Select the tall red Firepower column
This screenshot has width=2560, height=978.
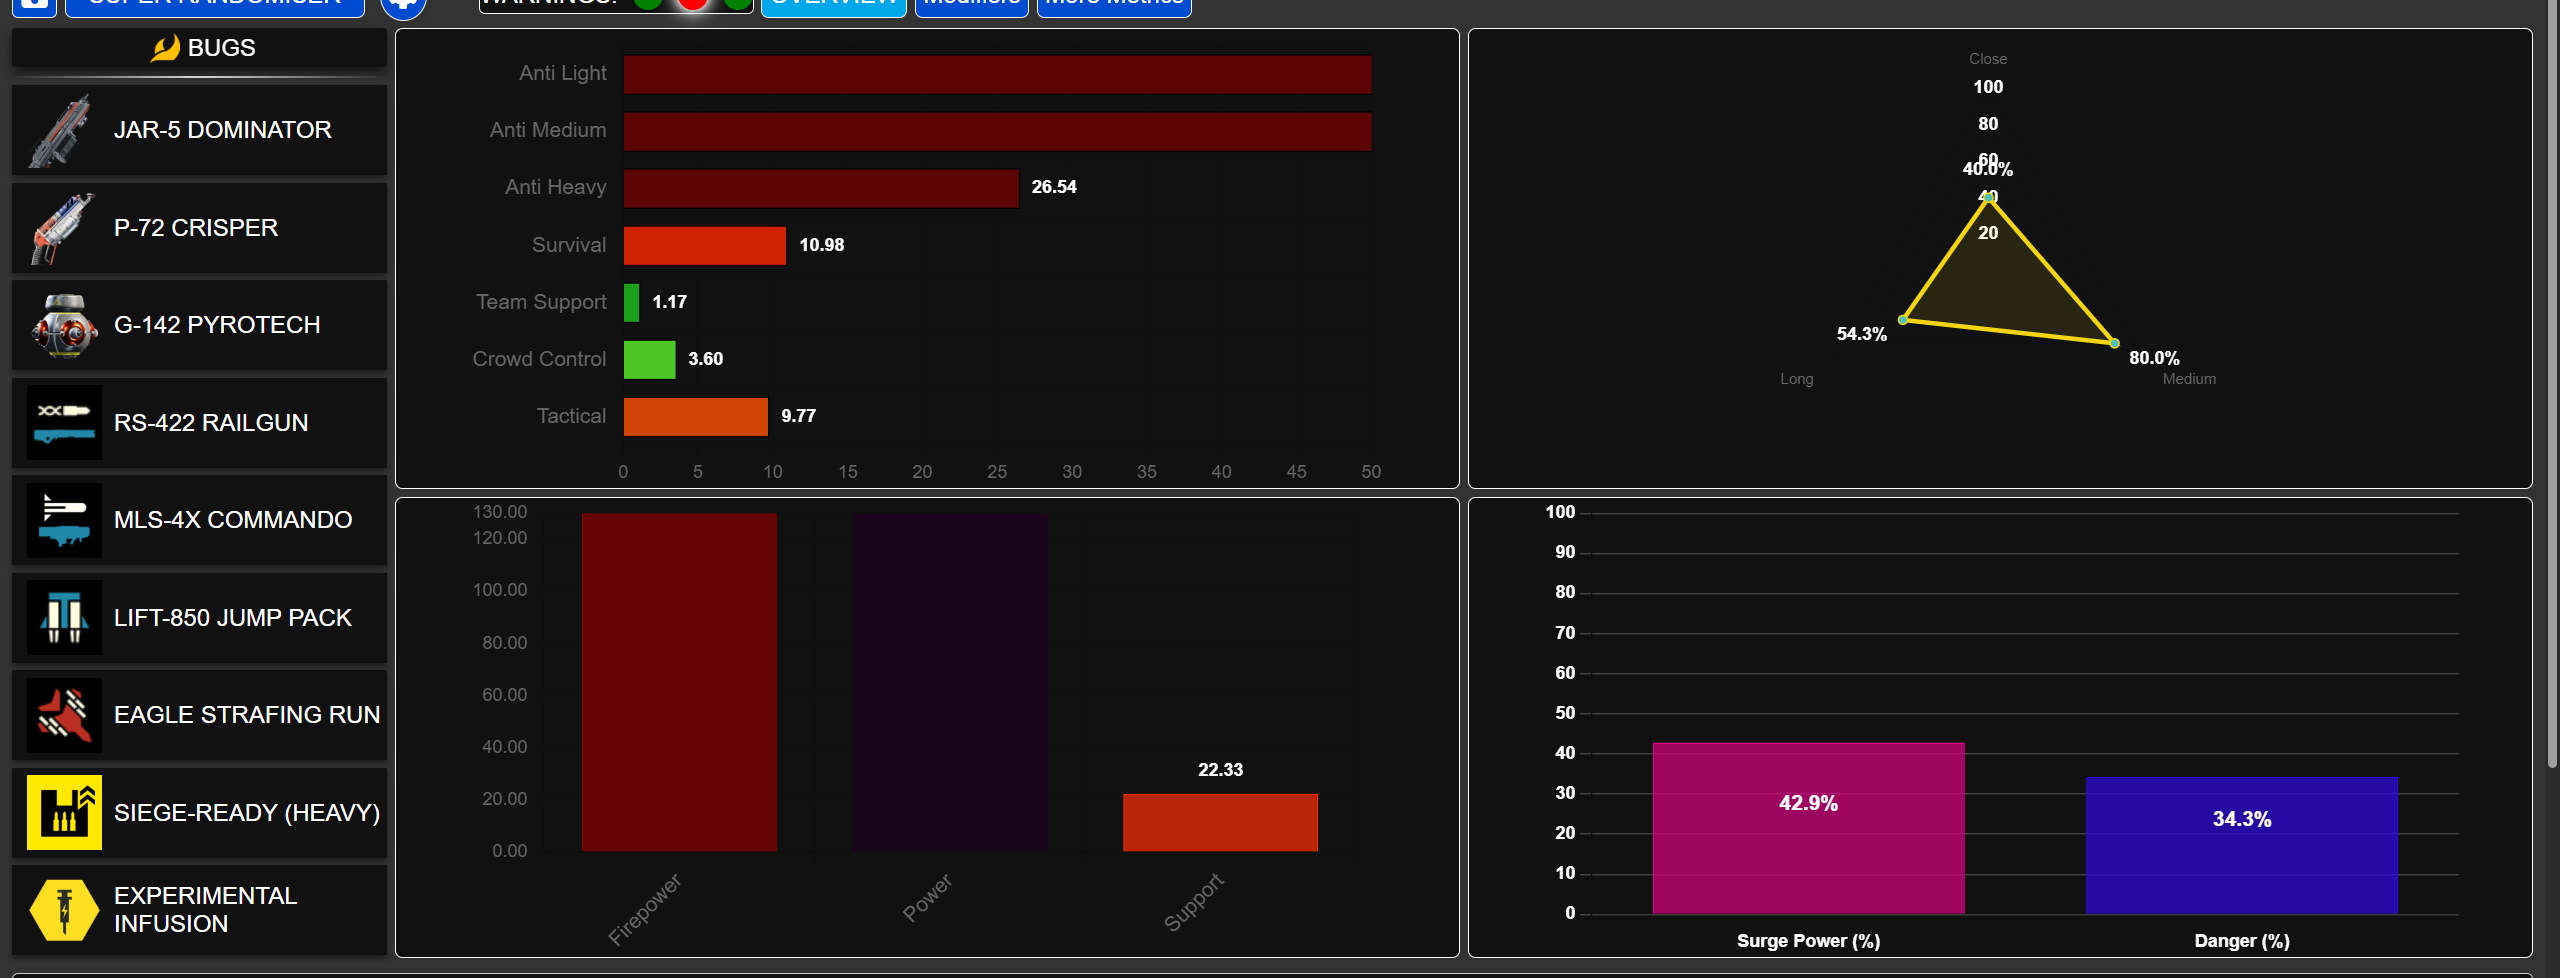pyautogui.click(x=679, y=682)
